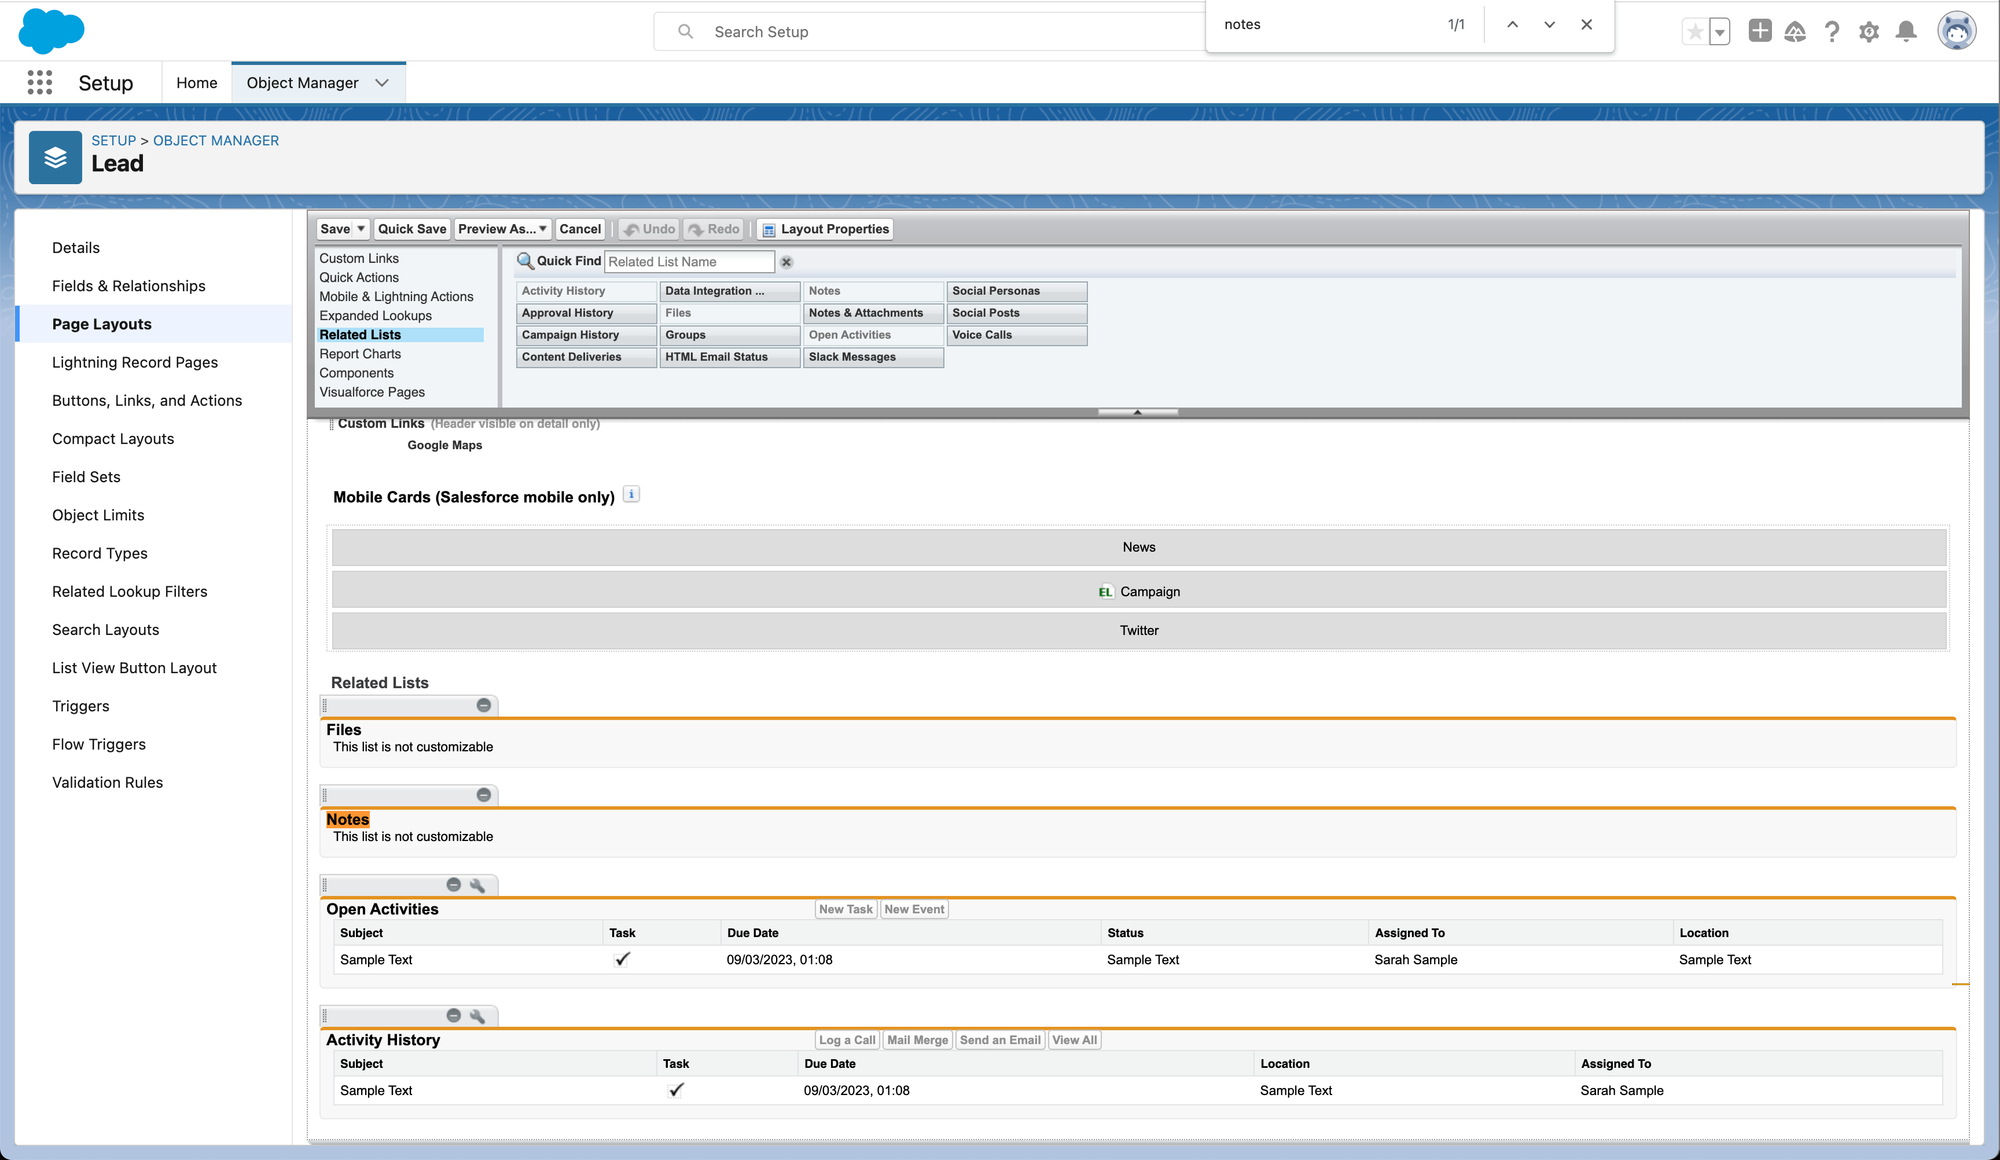Click the Quick Save button
Image resolution: width=2000 pixels, height=1160 pixels.
click(x=412, y=229)
